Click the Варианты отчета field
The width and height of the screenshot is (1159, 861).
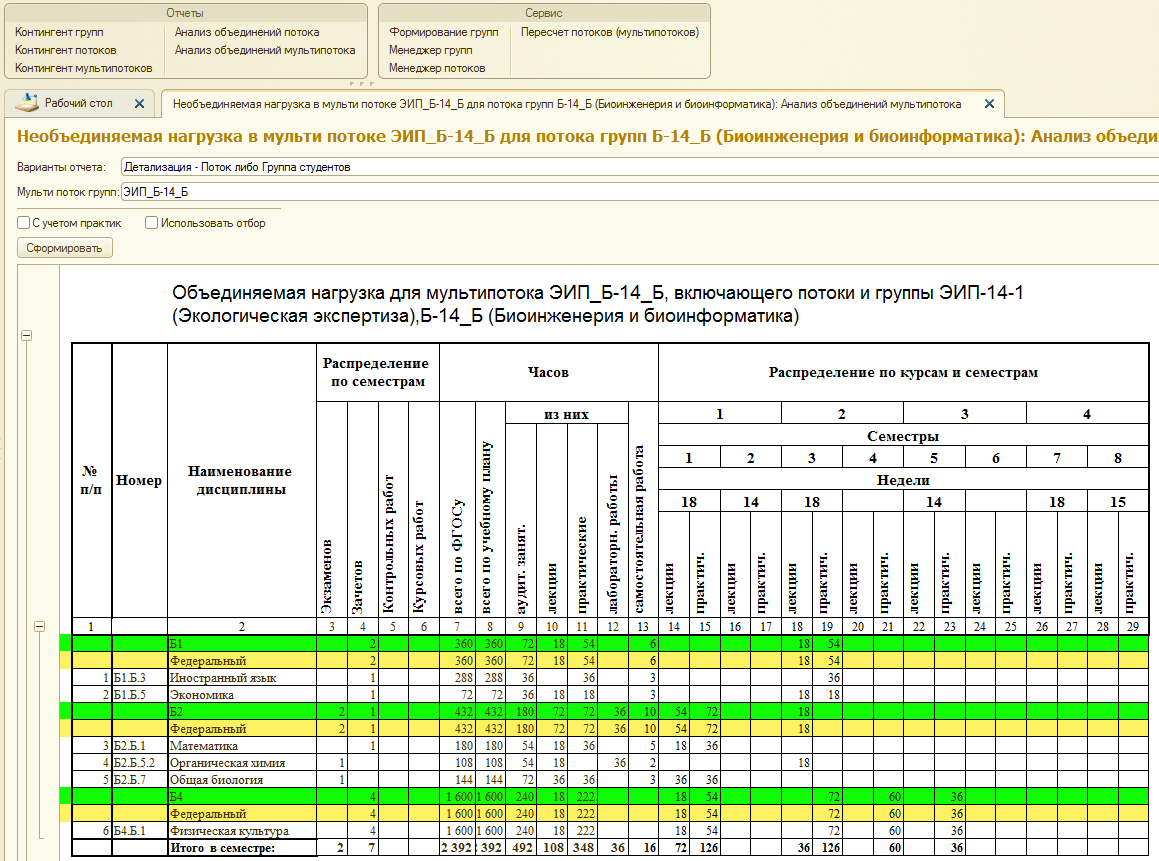click(x=640, y=167)
